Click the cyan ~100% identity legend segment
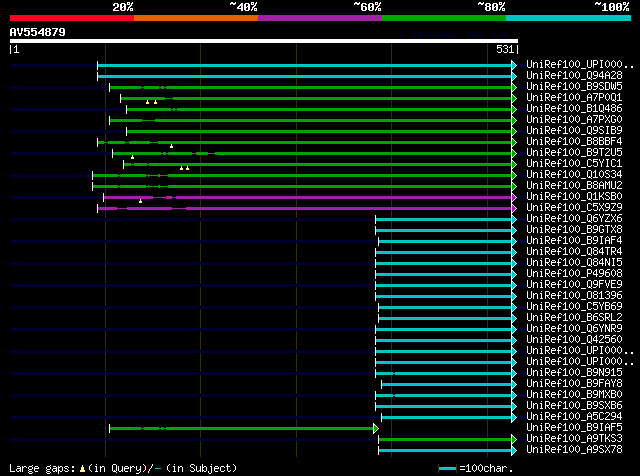This screenshot has height=476, width=640. [x=567, y=18]
